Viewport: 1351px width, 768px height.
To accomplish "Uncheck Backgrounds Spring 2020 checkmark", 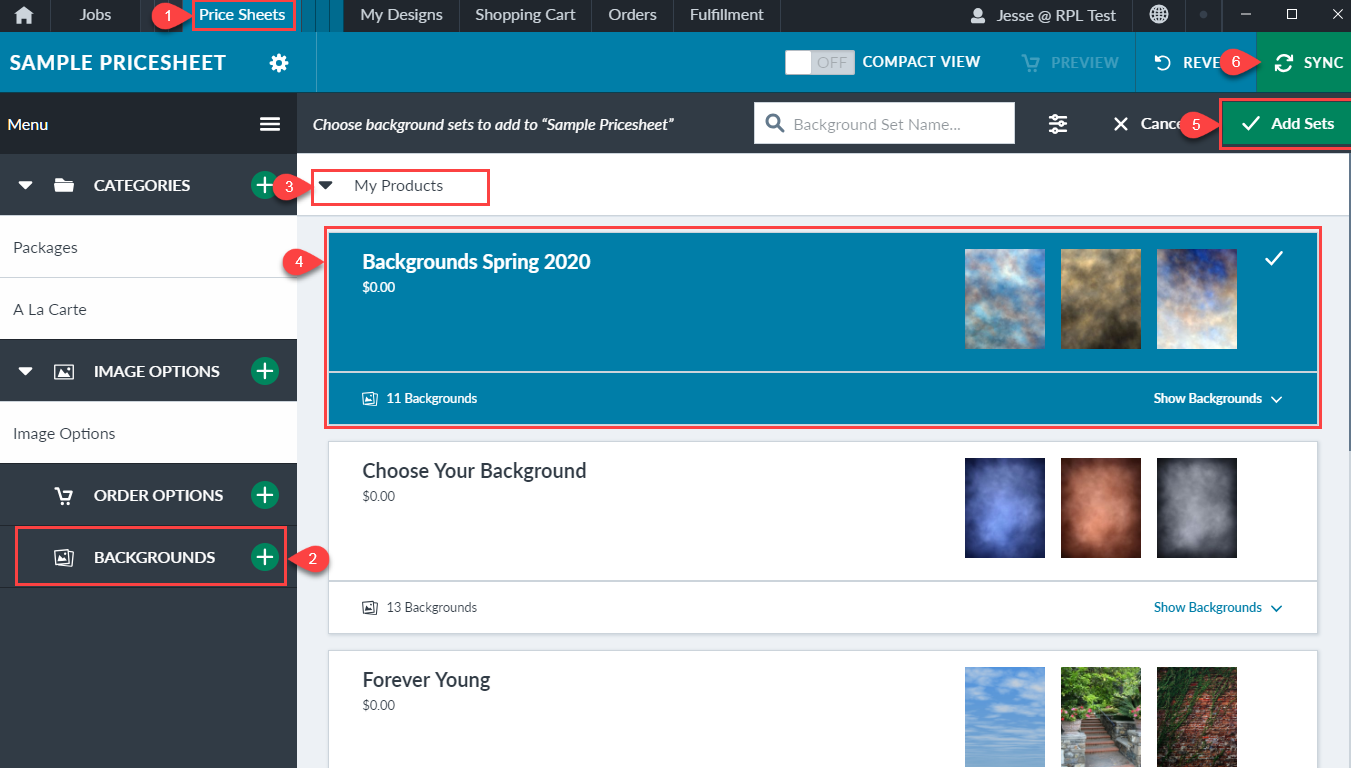I will 1273,259.
